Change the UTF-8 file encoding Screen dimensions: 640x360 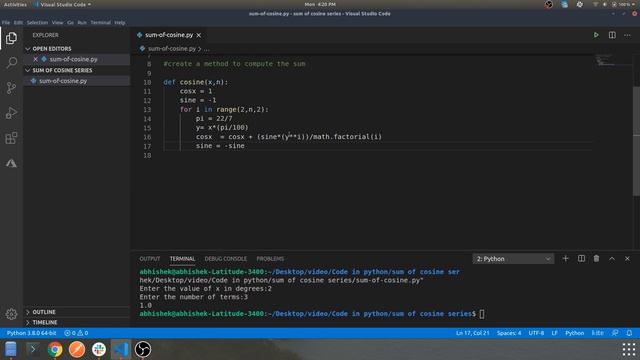(x=536, y=333)
